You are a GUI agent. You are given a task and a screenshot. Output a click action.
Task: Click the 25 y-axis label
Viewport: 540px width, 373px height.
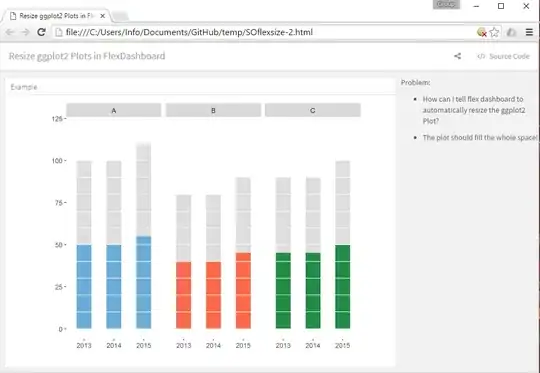click(x=59, y=287)
